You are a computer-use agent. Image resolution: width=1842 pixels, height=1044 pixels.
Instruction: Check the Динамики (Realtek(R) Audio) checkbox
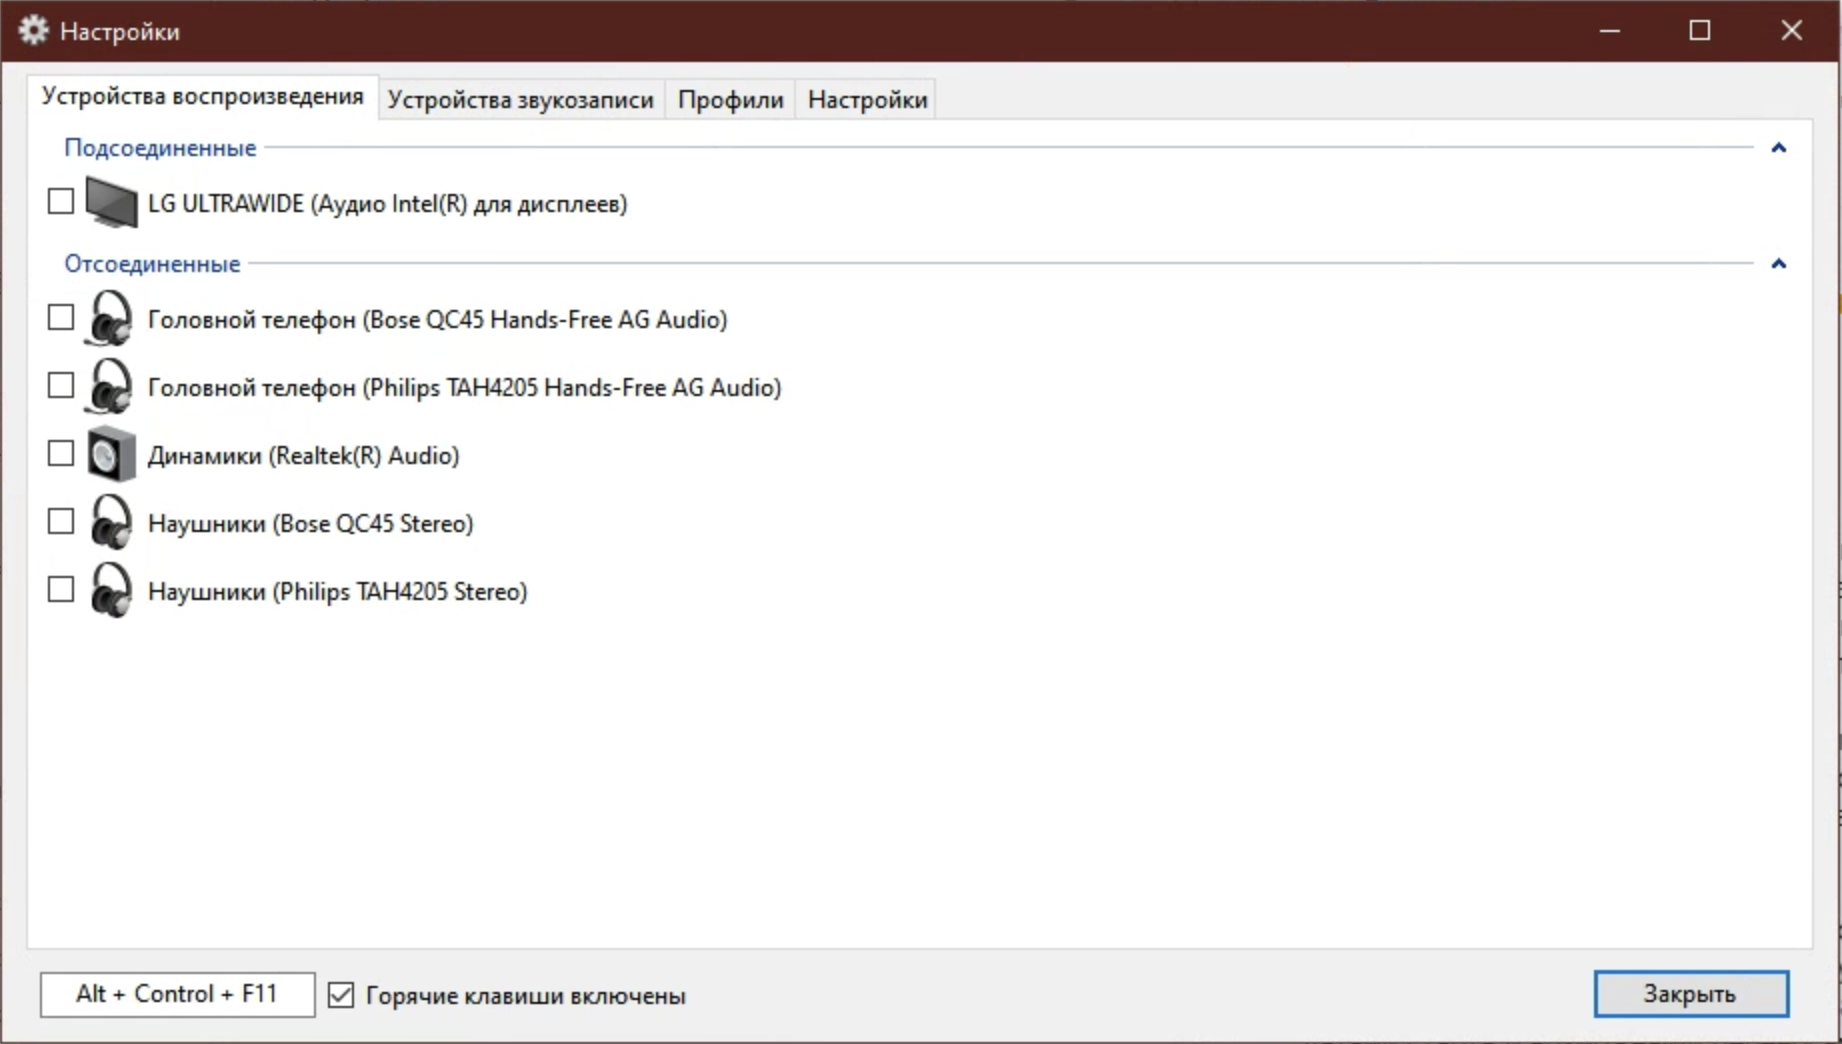coord(61,454)
